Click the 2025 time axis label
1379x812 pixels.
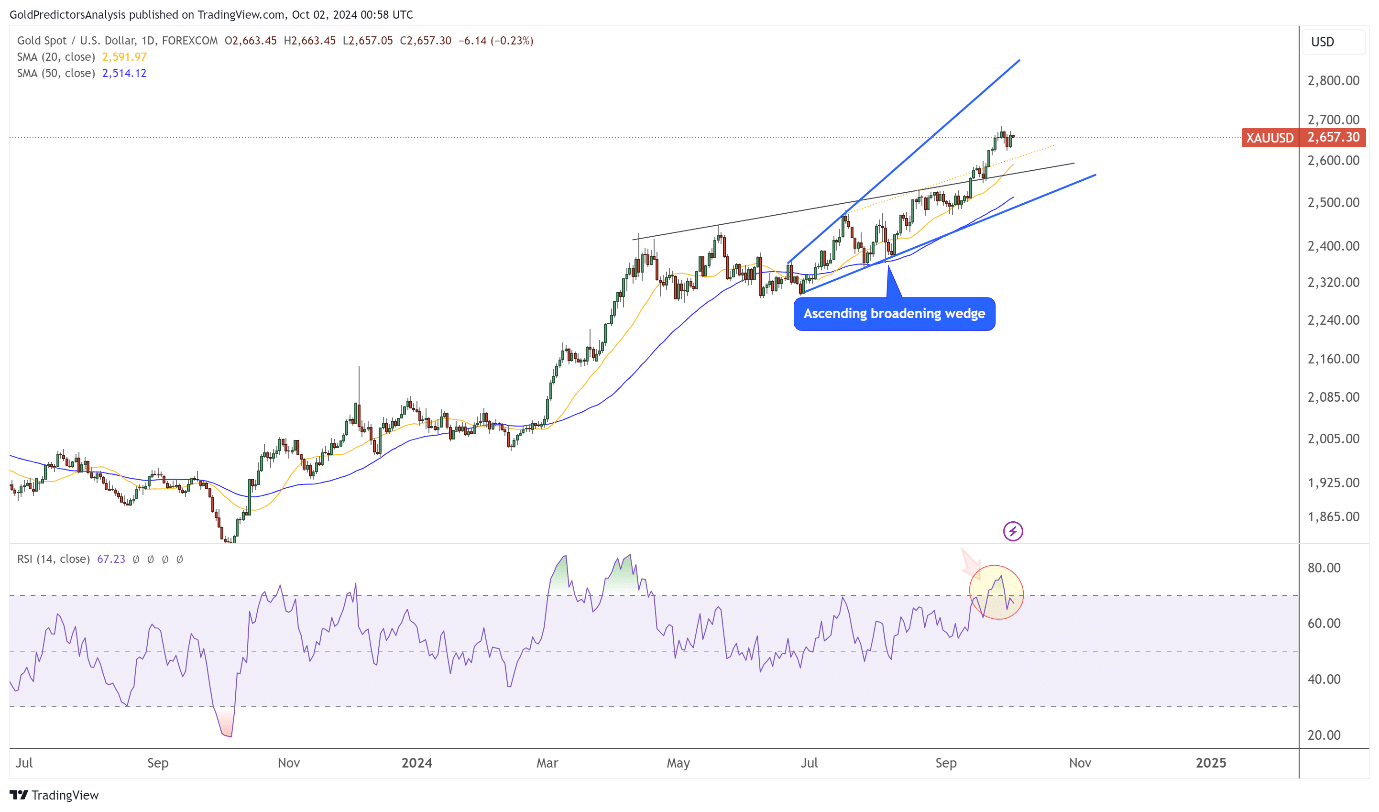coord(1211,763)
